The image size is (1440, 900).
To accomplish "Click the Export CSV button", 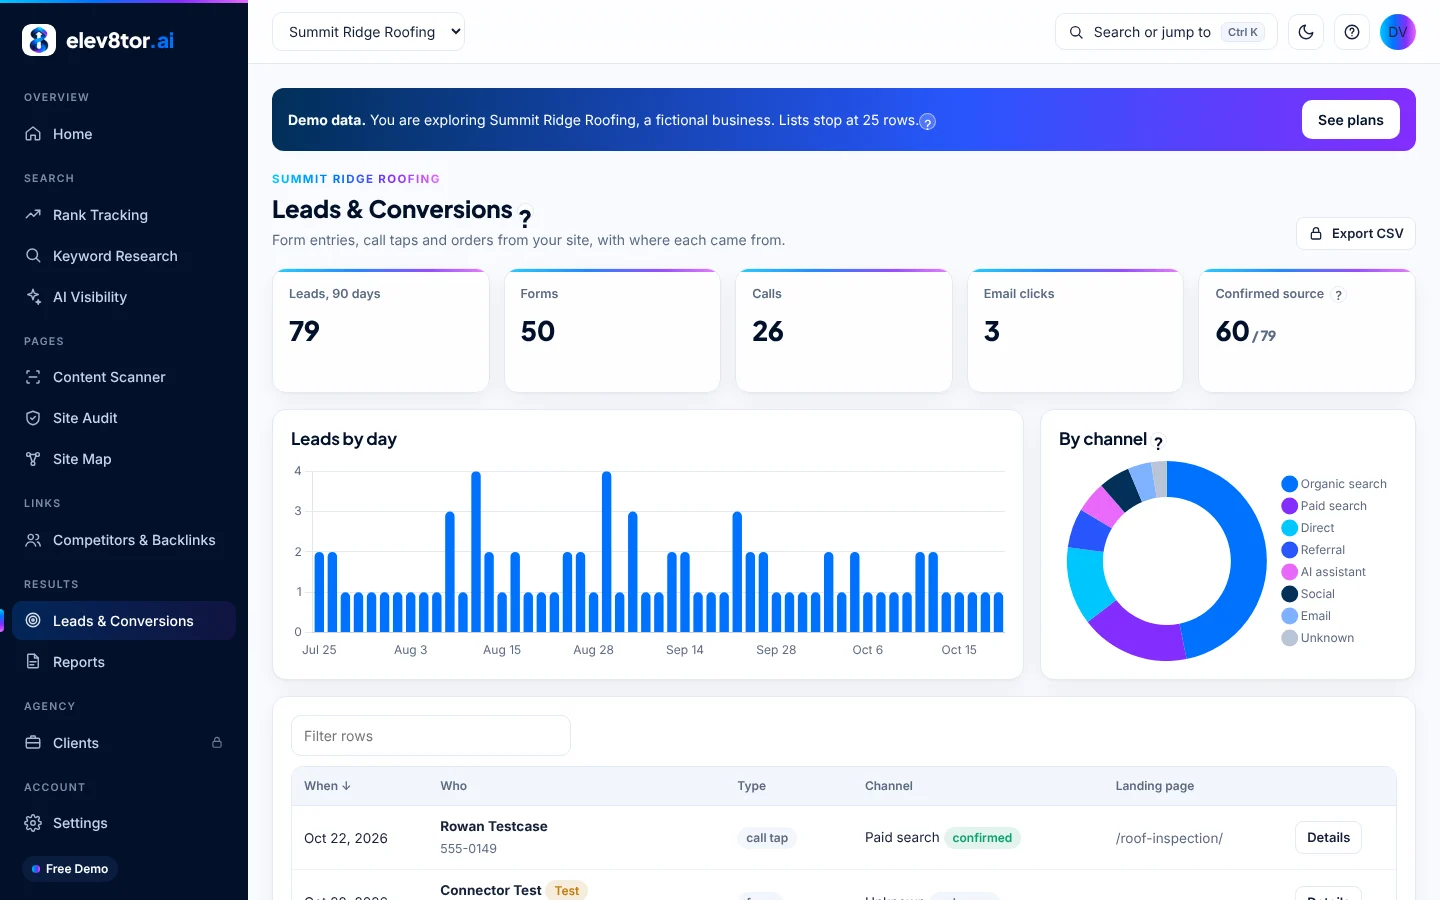I will [x=1356, y=233].
